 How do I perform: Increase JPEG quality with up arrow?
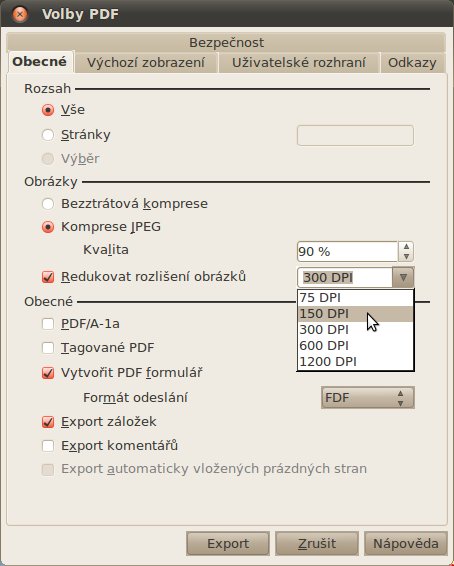(406, 247)
